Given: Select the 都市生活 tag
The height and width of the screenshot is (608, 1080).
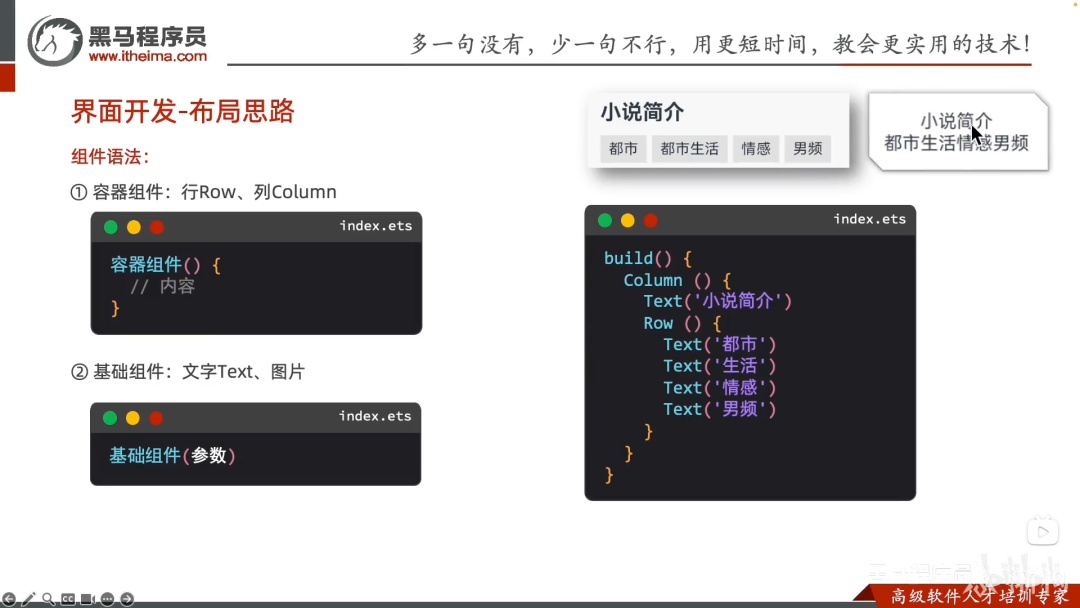Looking at the screenshot, I should (x=689, y=149).
